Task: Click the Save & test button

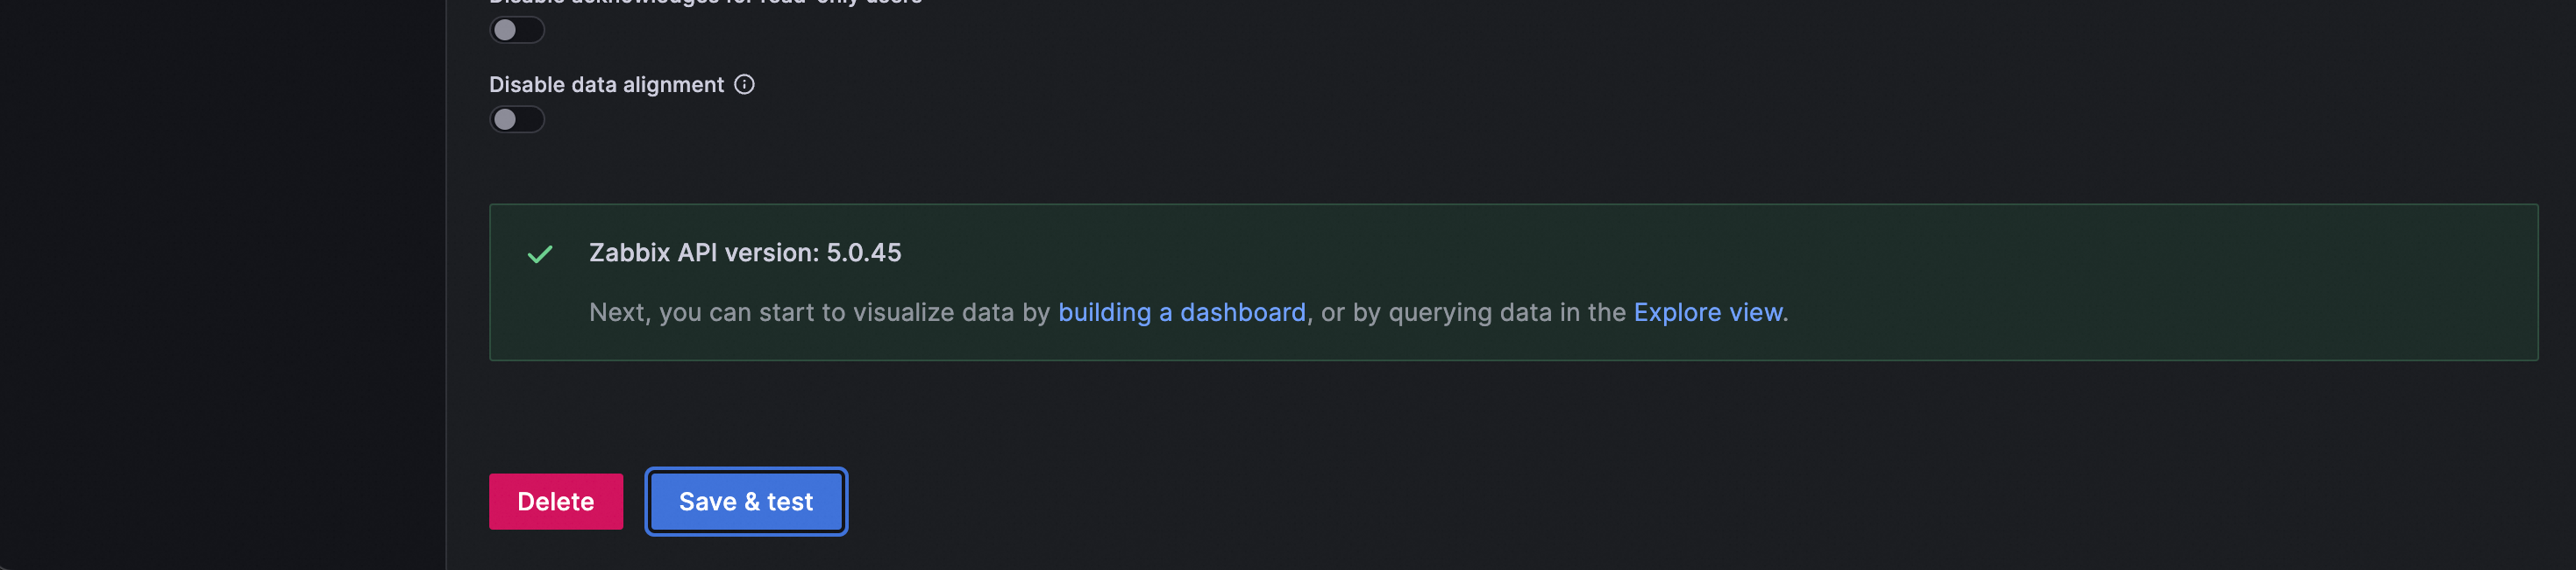Action: tap(746, 502)
